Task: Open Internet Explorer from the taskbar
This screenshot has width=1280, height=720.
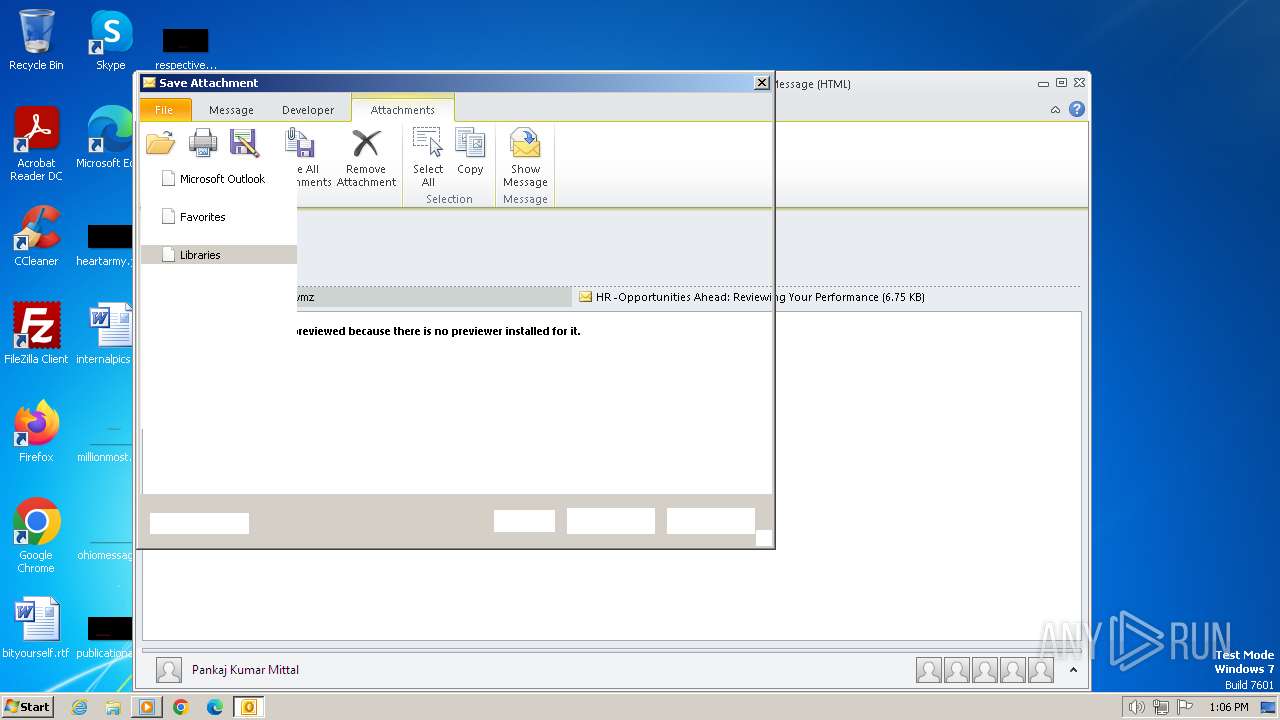Action: 79,707
